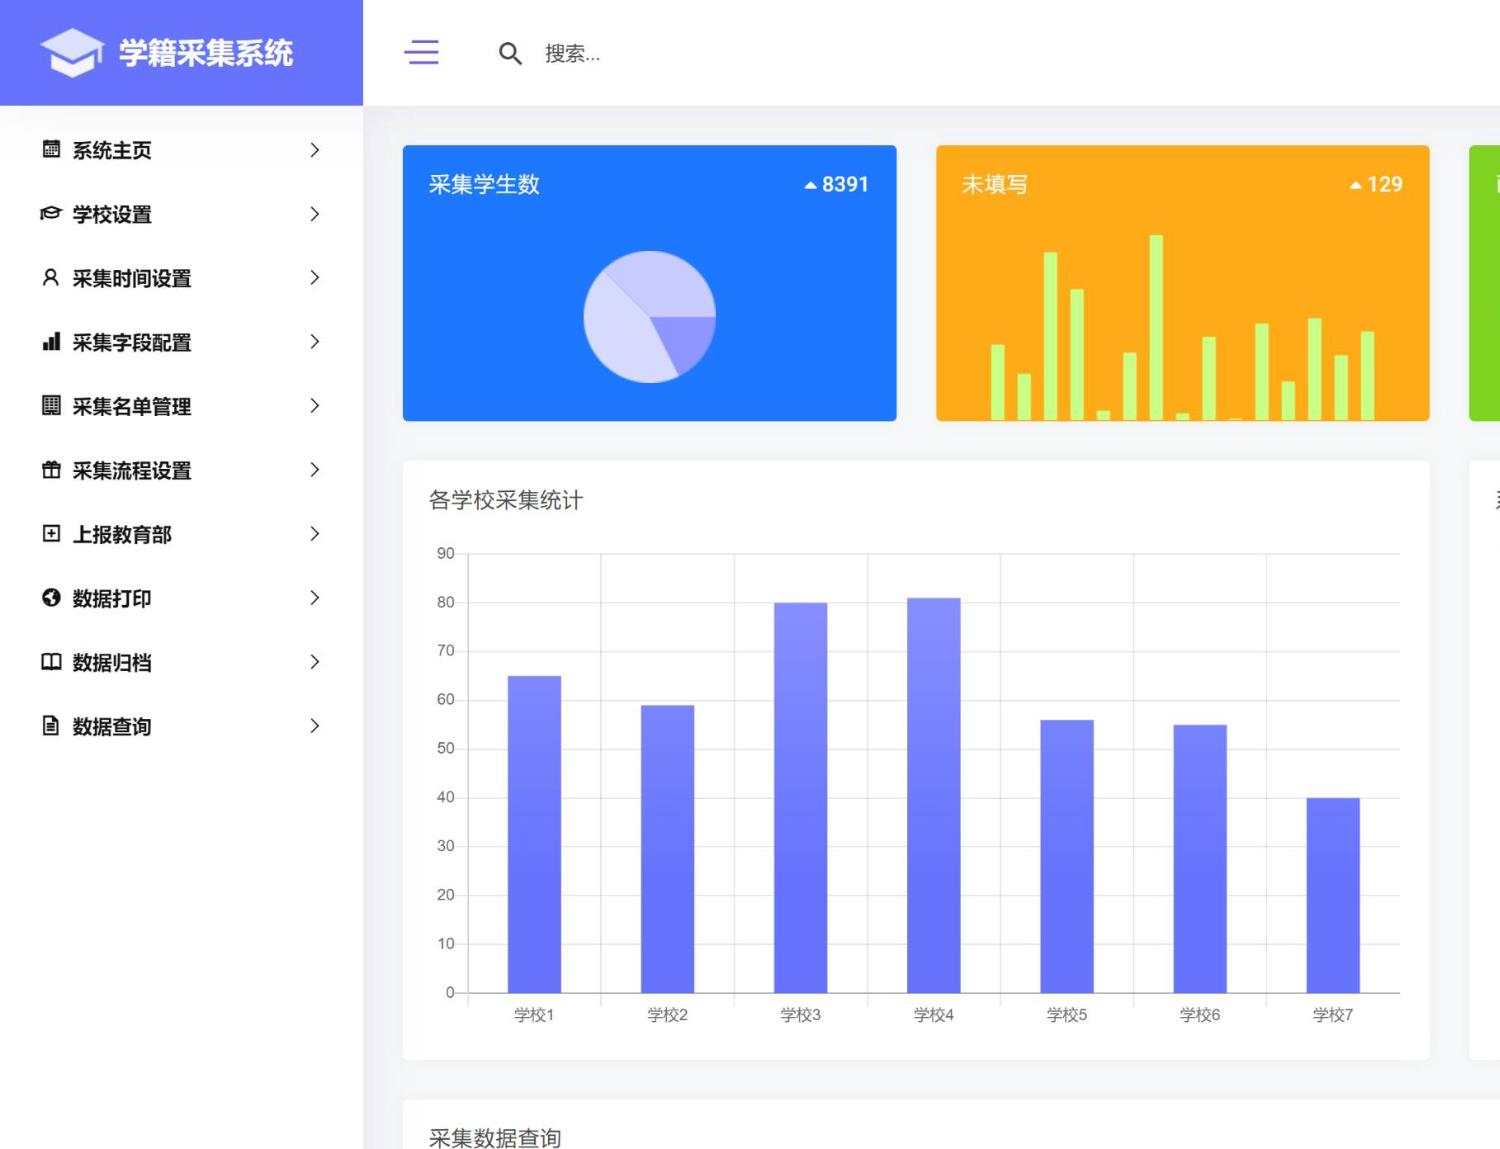Open the 系统主页 menu item

181,150
